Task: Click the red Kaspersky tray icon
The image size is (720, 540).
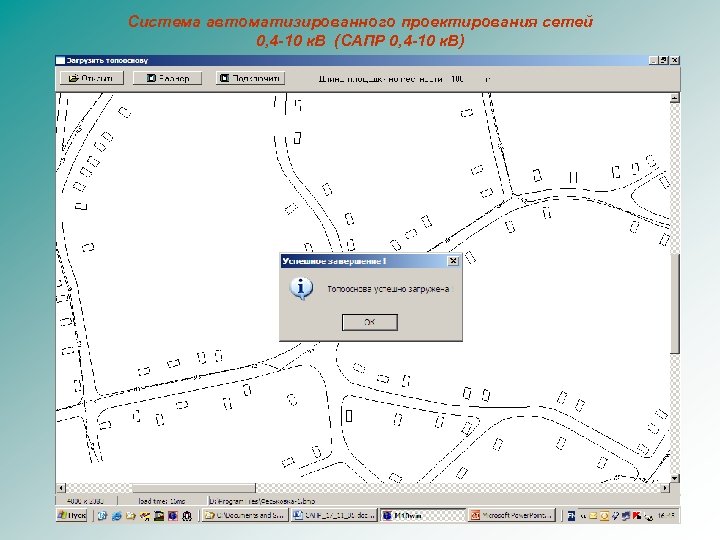Action: coord(637,516)
